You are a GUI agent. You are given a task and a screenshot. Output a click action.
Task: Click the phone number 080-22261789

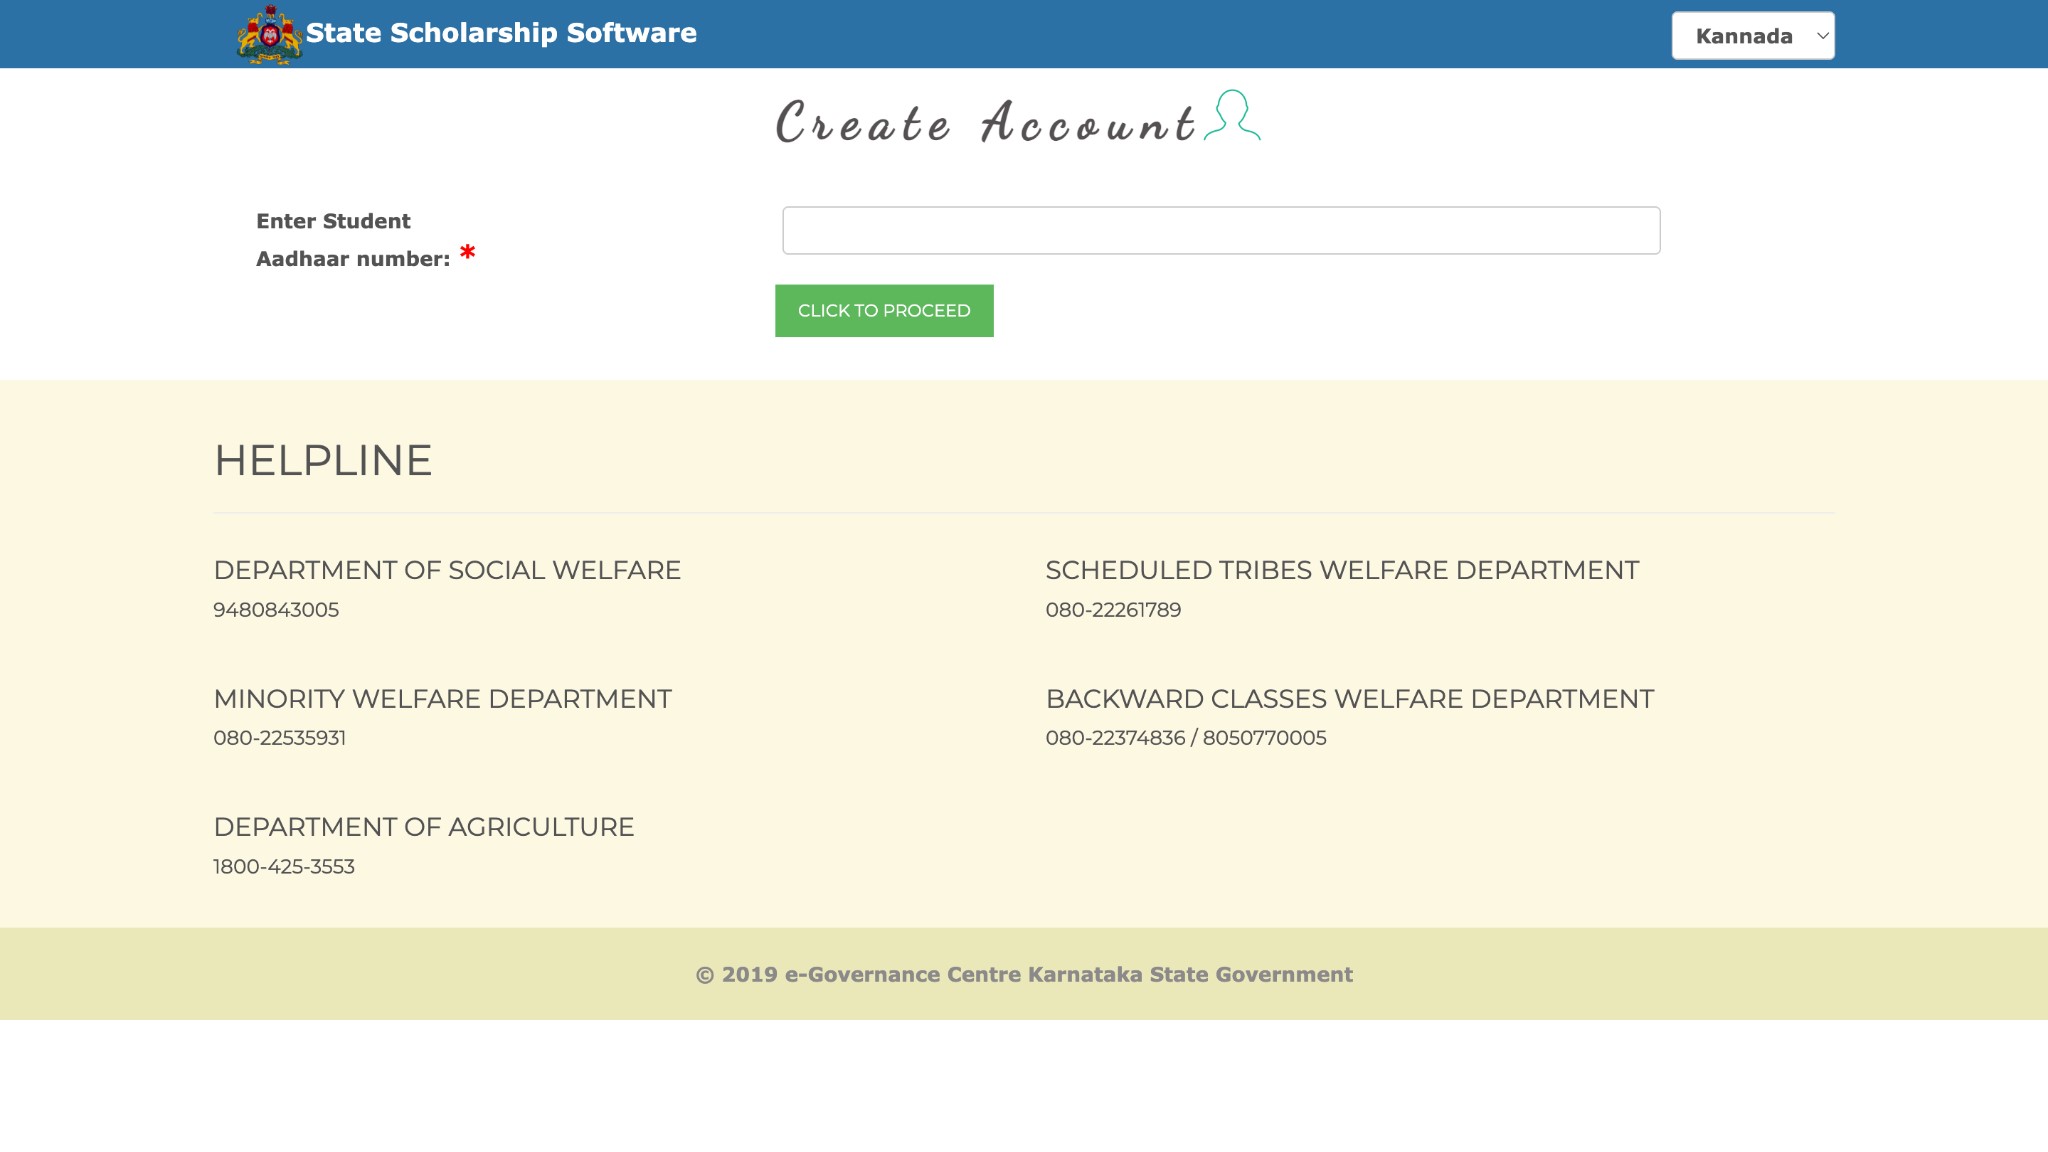(x=1113, y=610)
